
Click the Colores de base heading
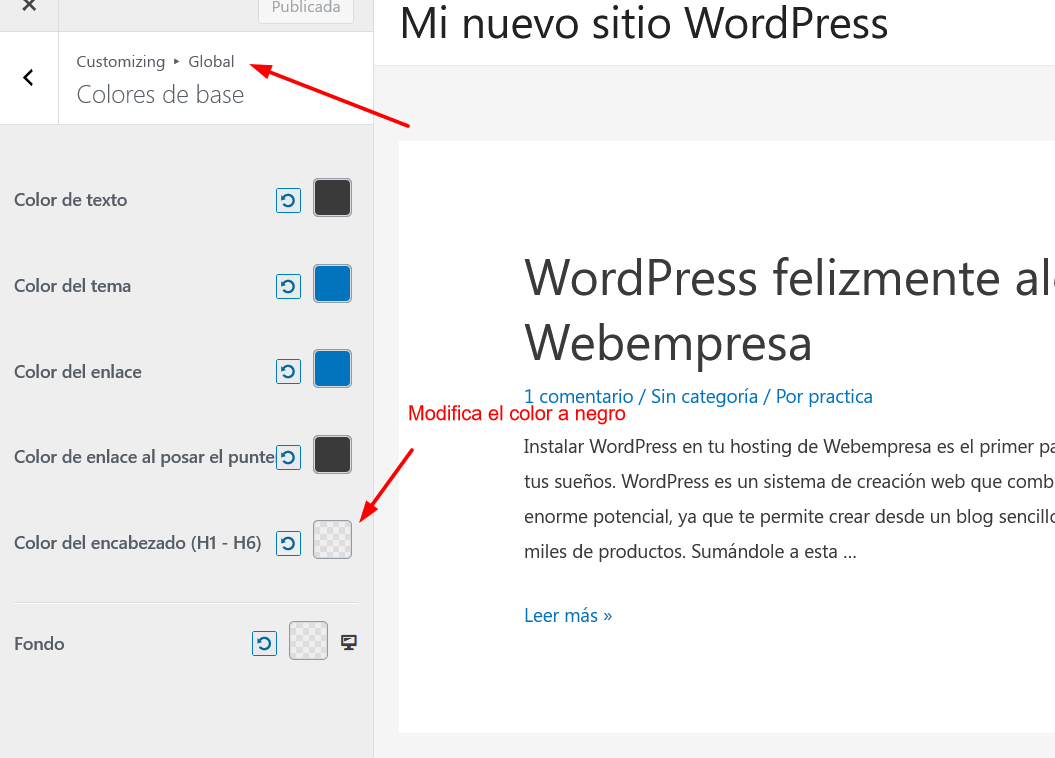[160, 95]
